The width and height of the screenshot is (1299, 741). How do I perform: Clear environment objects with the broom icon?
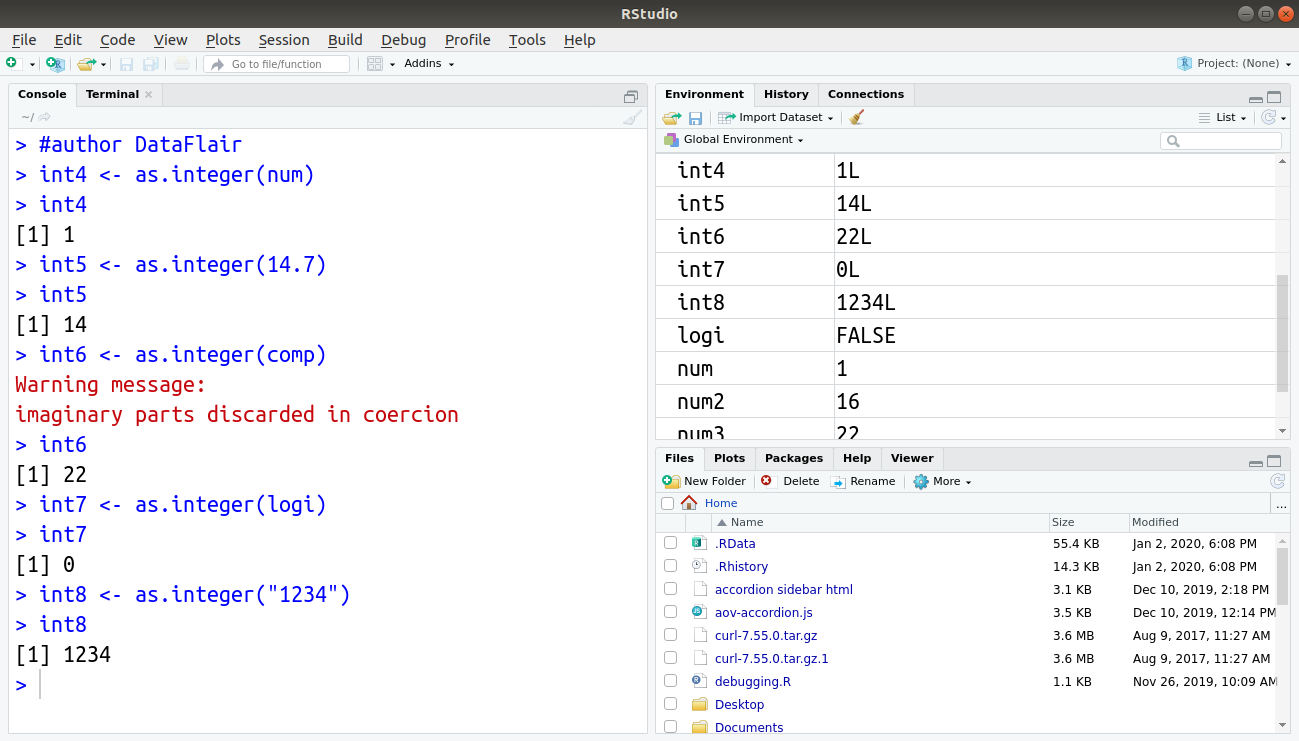point(856,117)
